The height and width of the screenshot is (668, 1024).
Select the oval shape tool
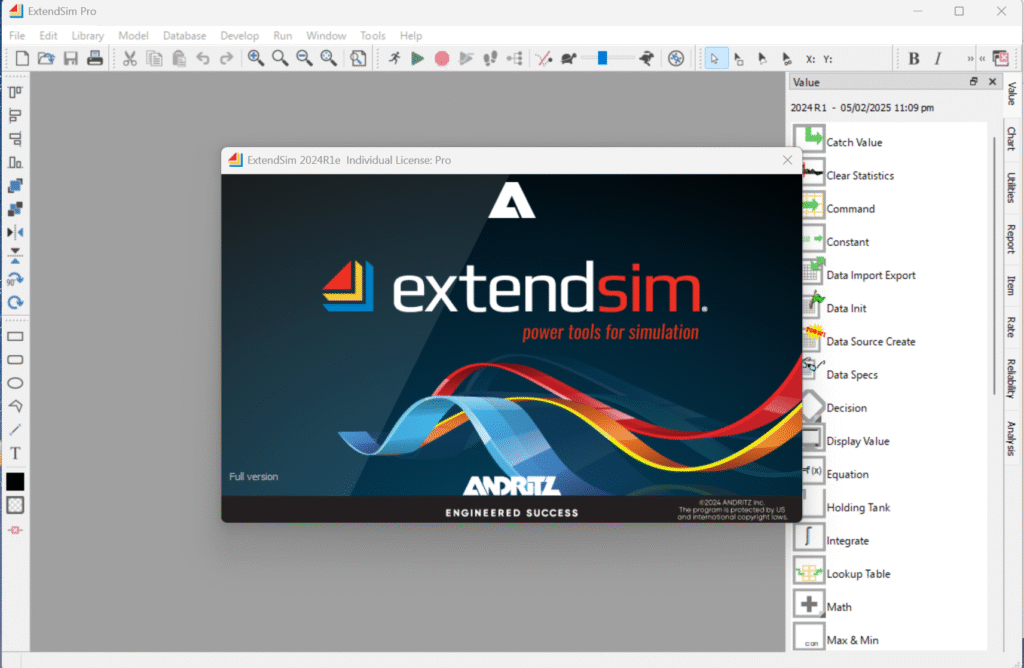(x=15, y=383)
